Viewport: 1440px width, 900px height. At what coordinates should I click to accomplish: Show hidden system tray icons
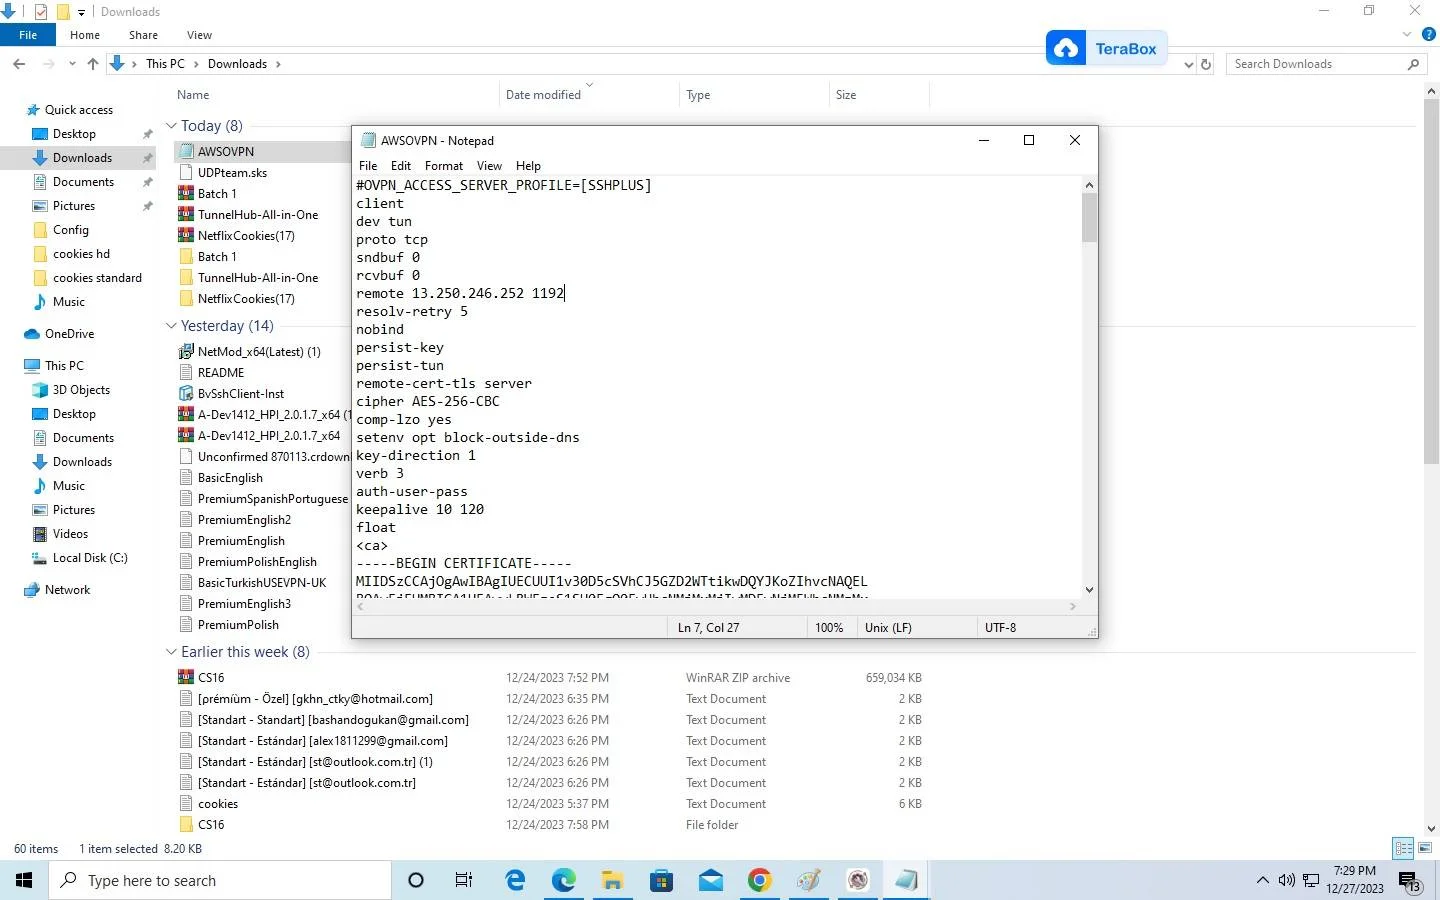click(x=1262, y=880)
